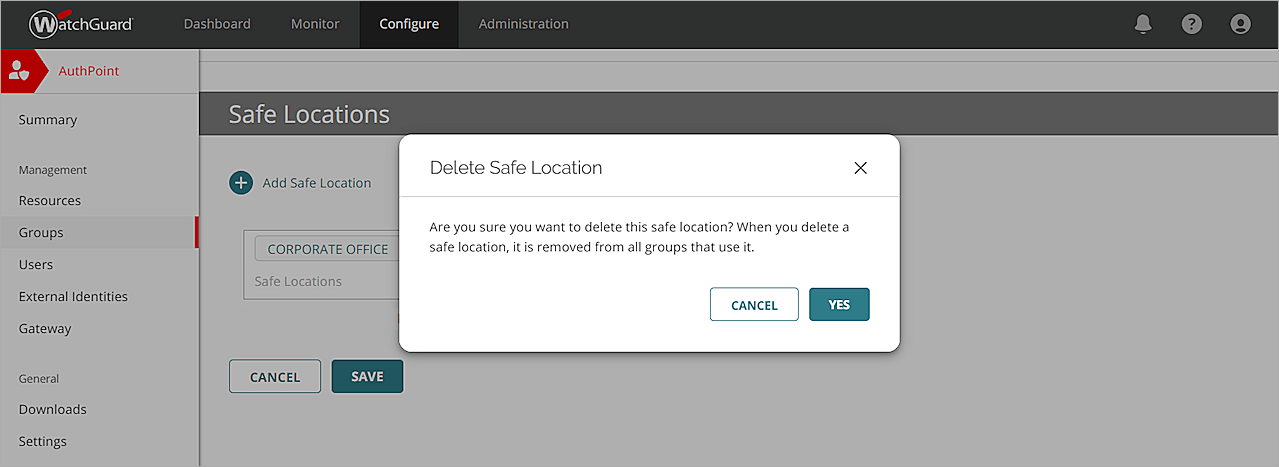Navigate to Resources in the sidebar

pos(50,200)
